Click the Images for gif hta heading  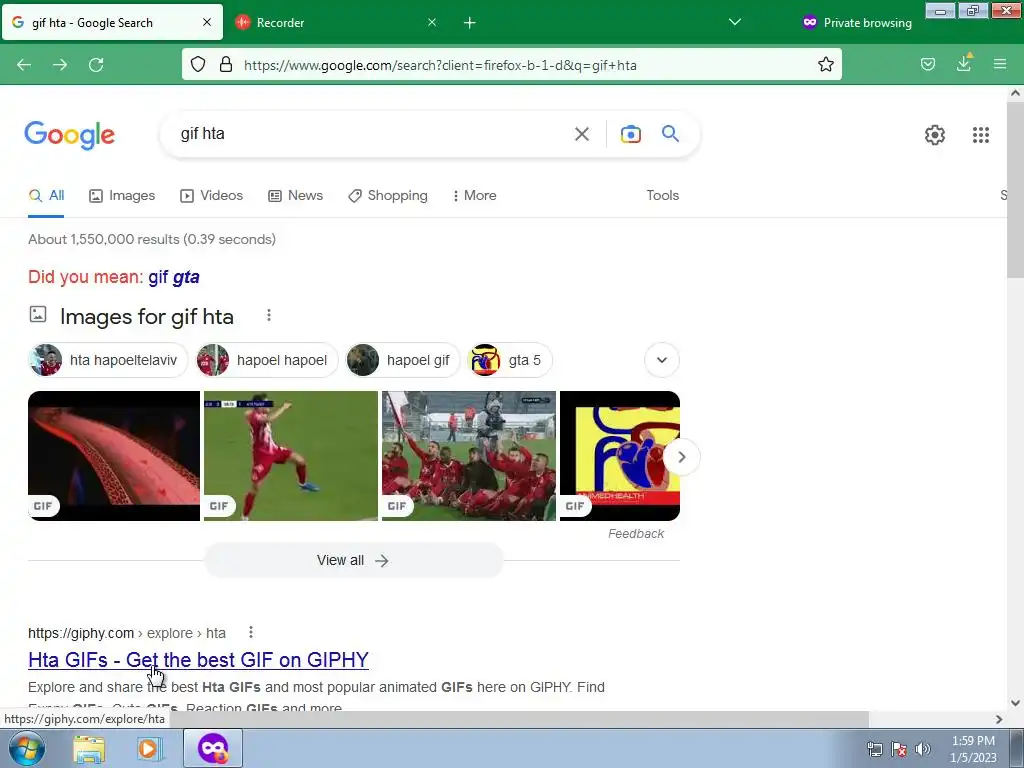(147, 317)
